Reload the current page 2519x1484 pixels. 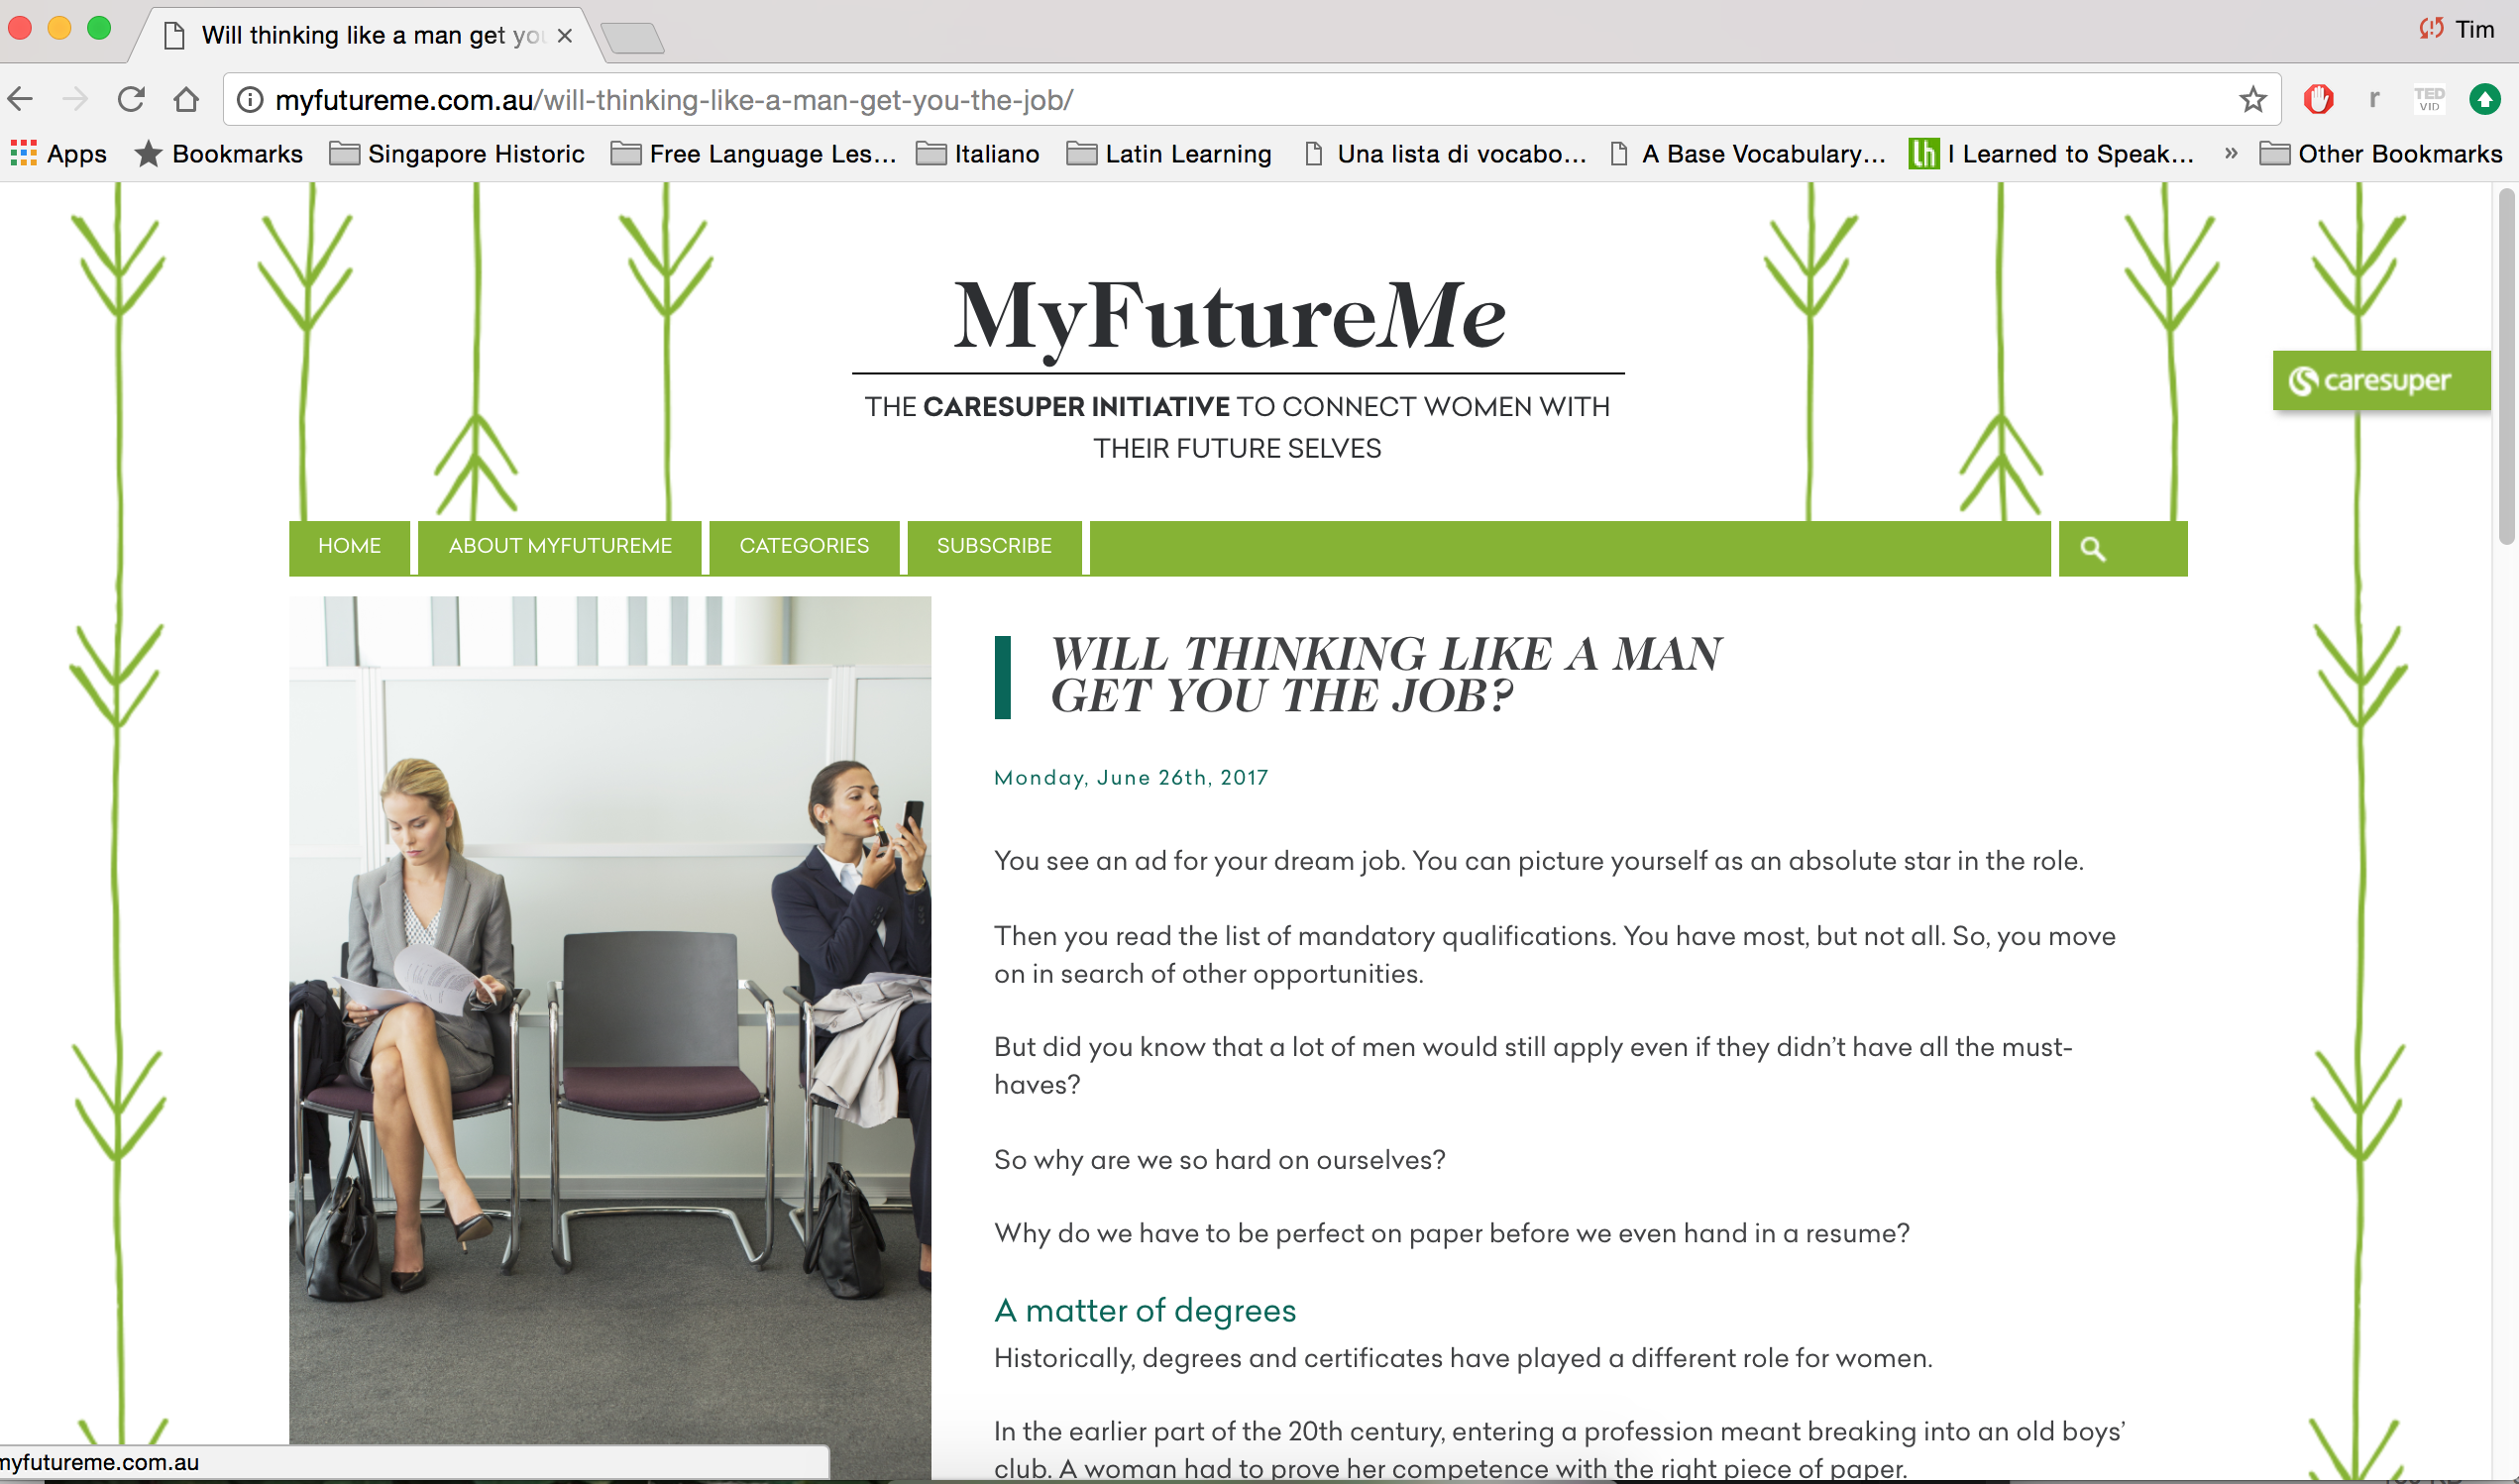point(131,99)
